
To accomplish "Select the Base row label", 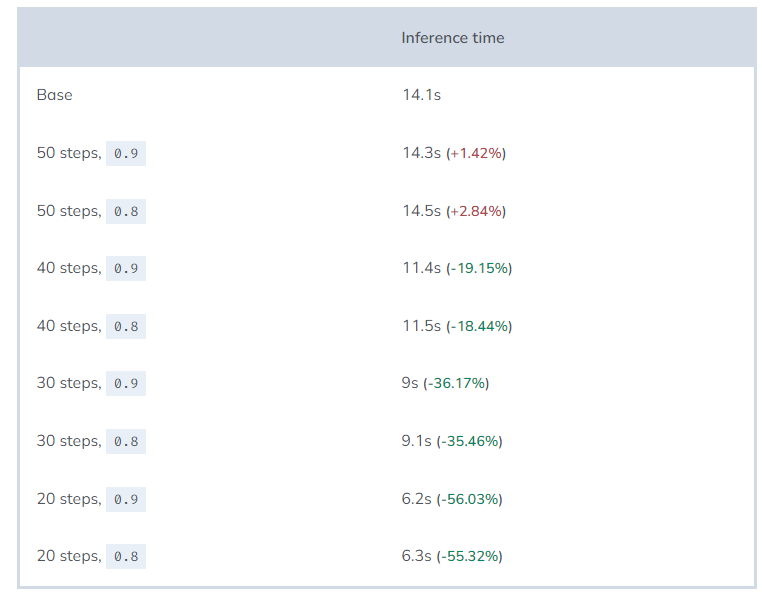I will [x=54, y=95].
